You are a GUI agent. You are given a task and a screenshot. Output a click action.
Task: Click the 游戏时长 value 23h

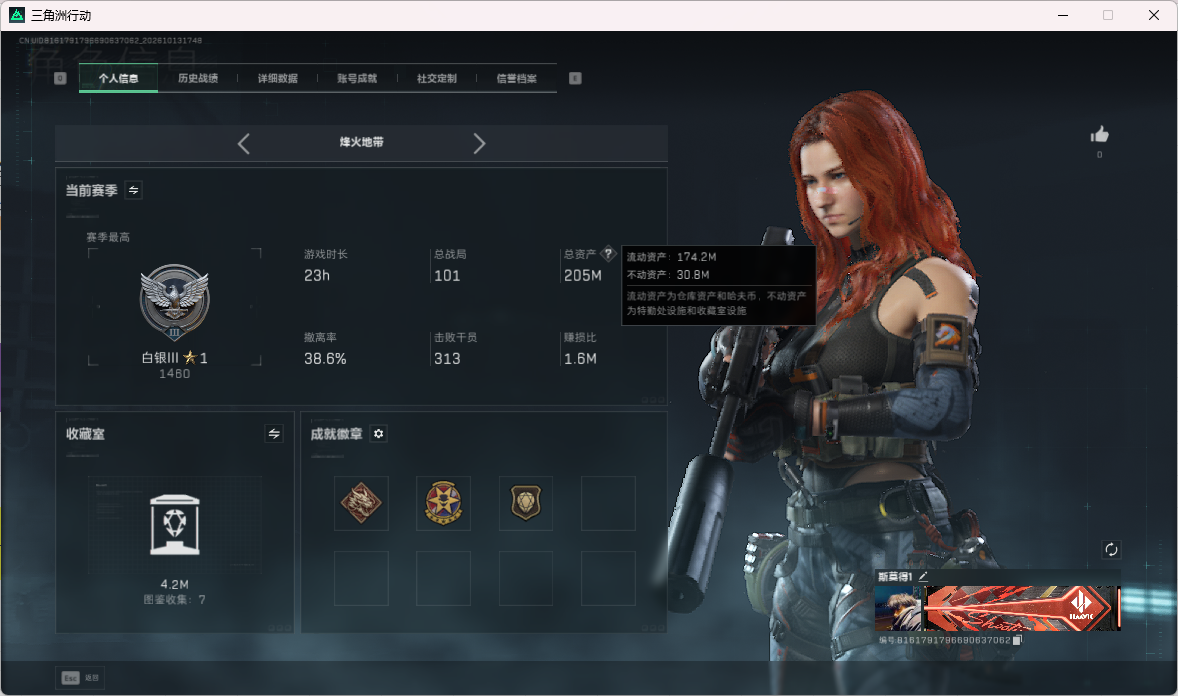pos(317,276)
